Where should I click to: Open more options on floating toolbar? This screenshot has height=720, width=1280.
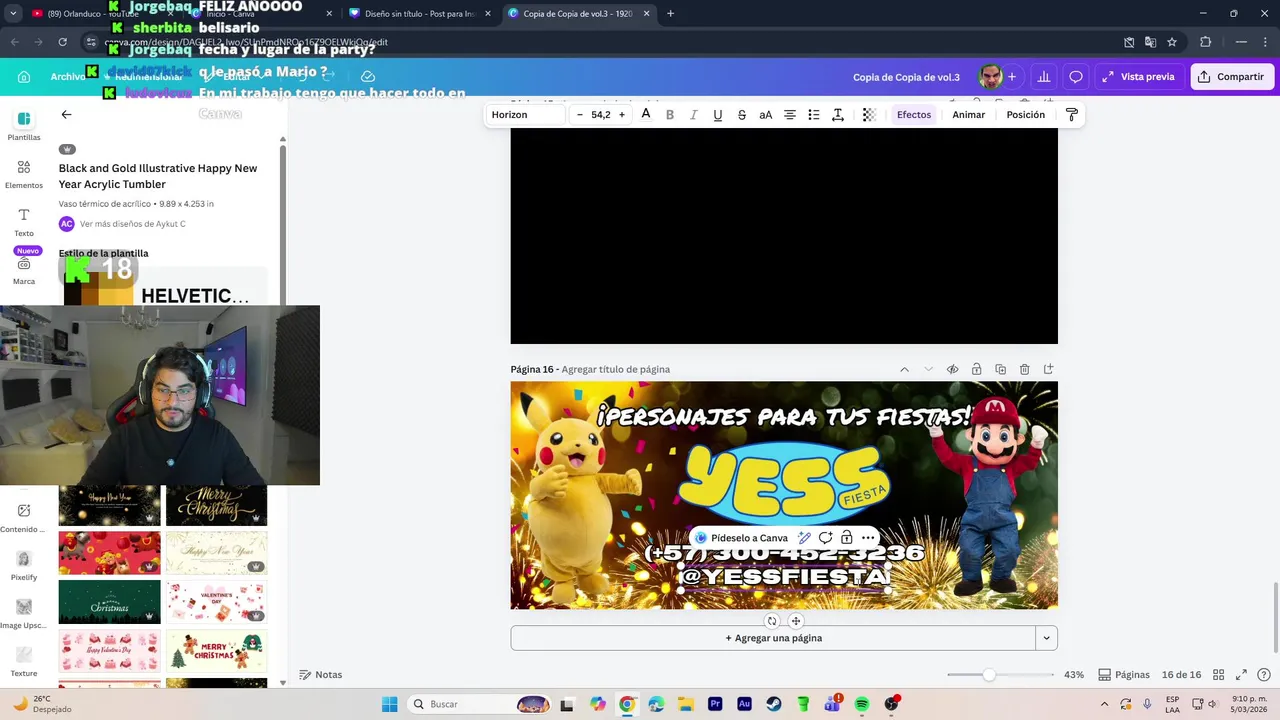[868, 538]
